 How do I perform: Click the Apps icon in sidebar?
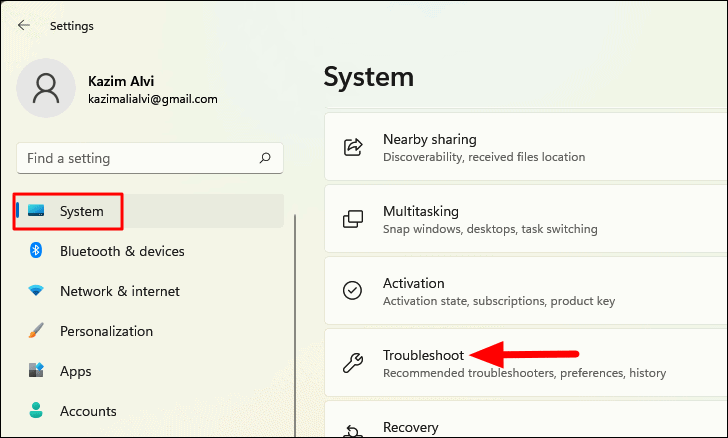(36, 370)
